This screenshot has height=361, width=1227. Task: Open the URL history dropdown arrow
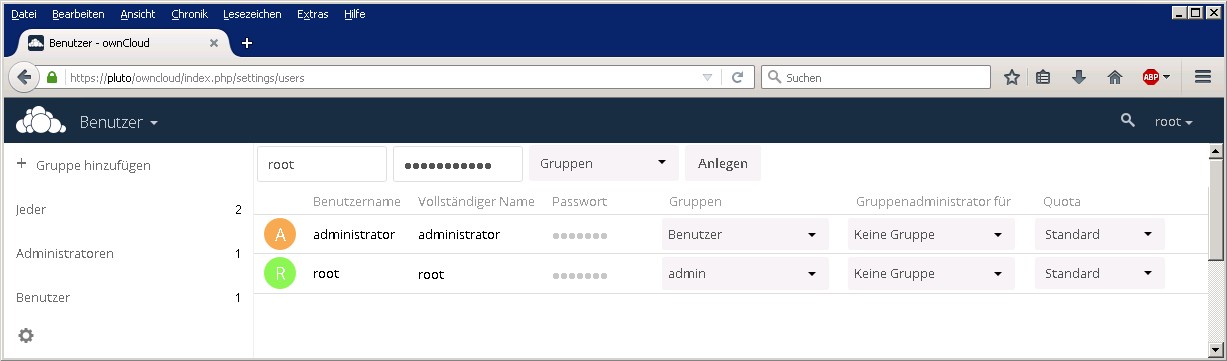pyautogui.click(x=707, y=77)
